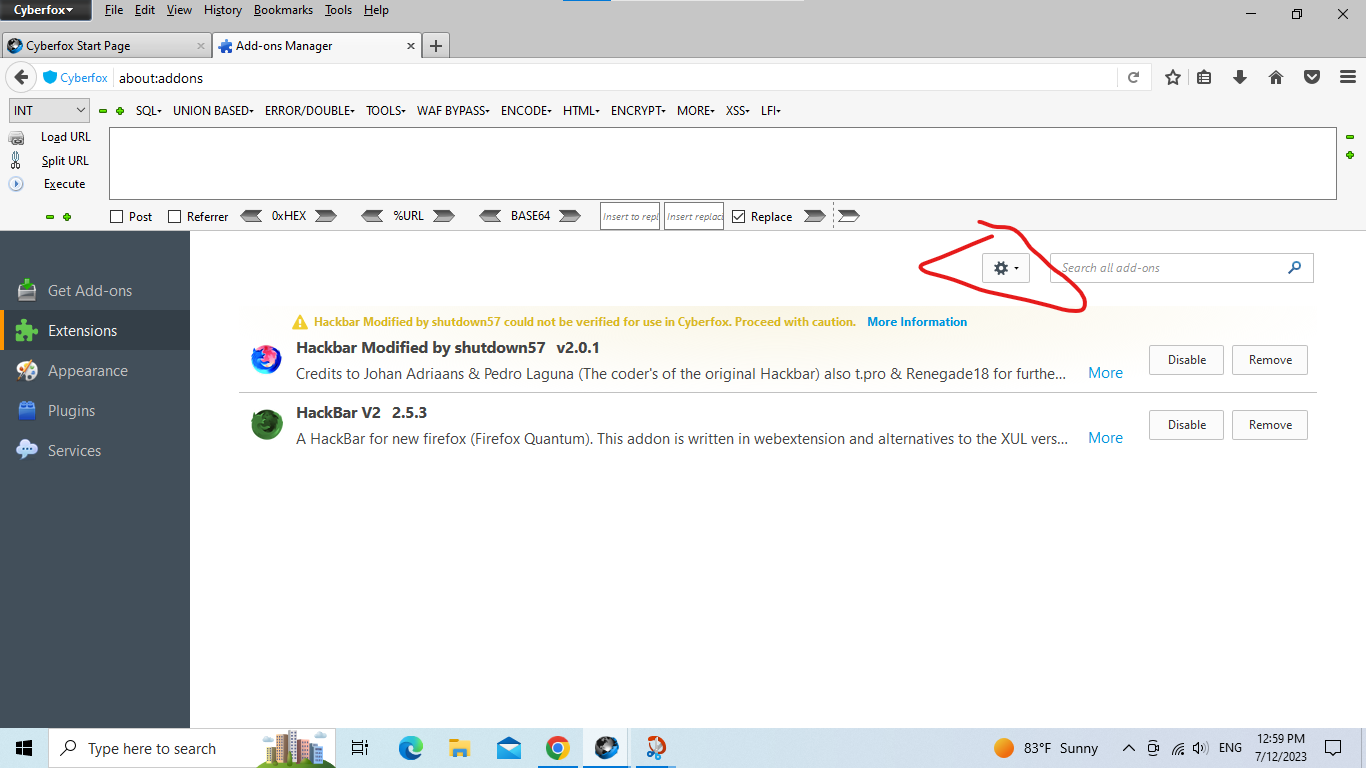
Task: Go back using the navigation arrow
Action: (x=21, y=77)
